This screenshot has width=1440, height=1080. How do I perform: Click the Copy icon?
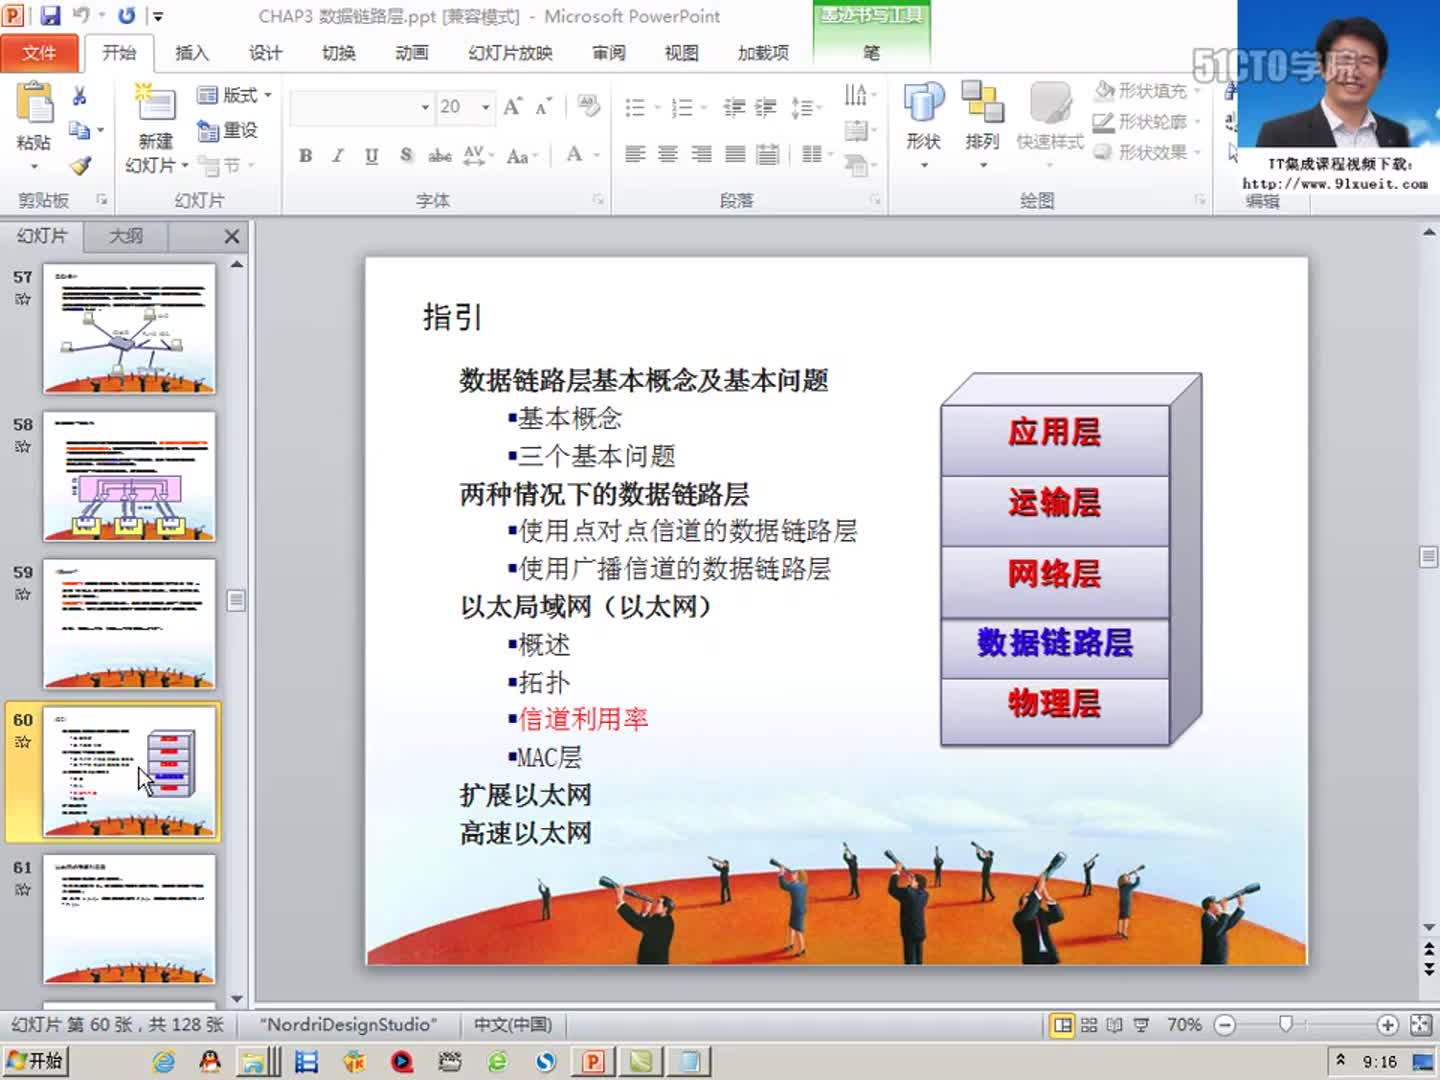pos(80,130)
